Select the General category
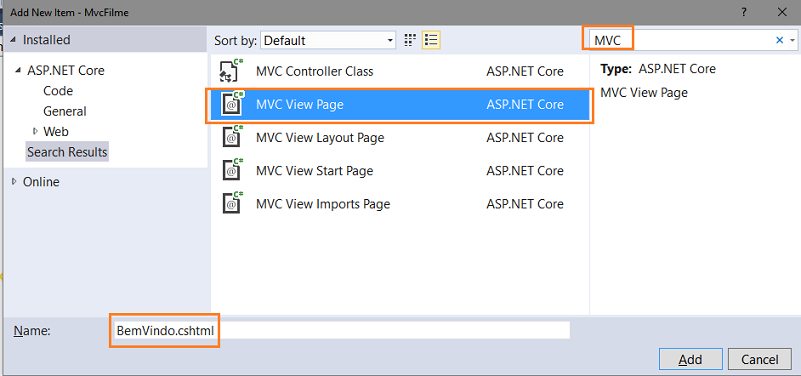The height and width of the screenshot is (376, 801). (x=64, y=111)
